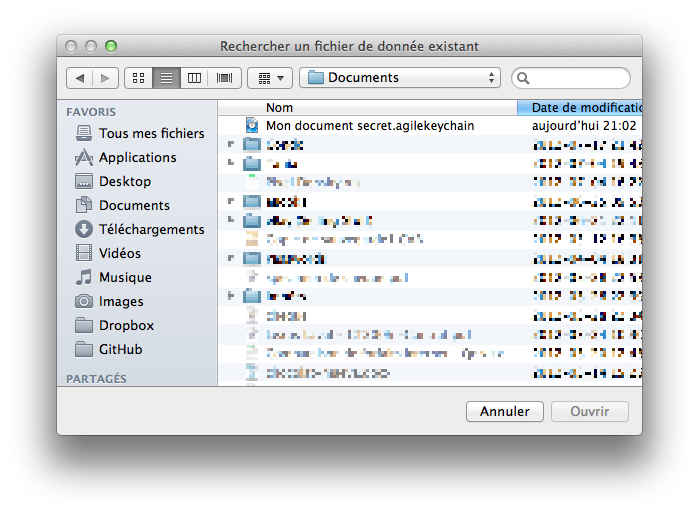Click the search field
This screenshot has width=699, height=514.
click(571, 78)
